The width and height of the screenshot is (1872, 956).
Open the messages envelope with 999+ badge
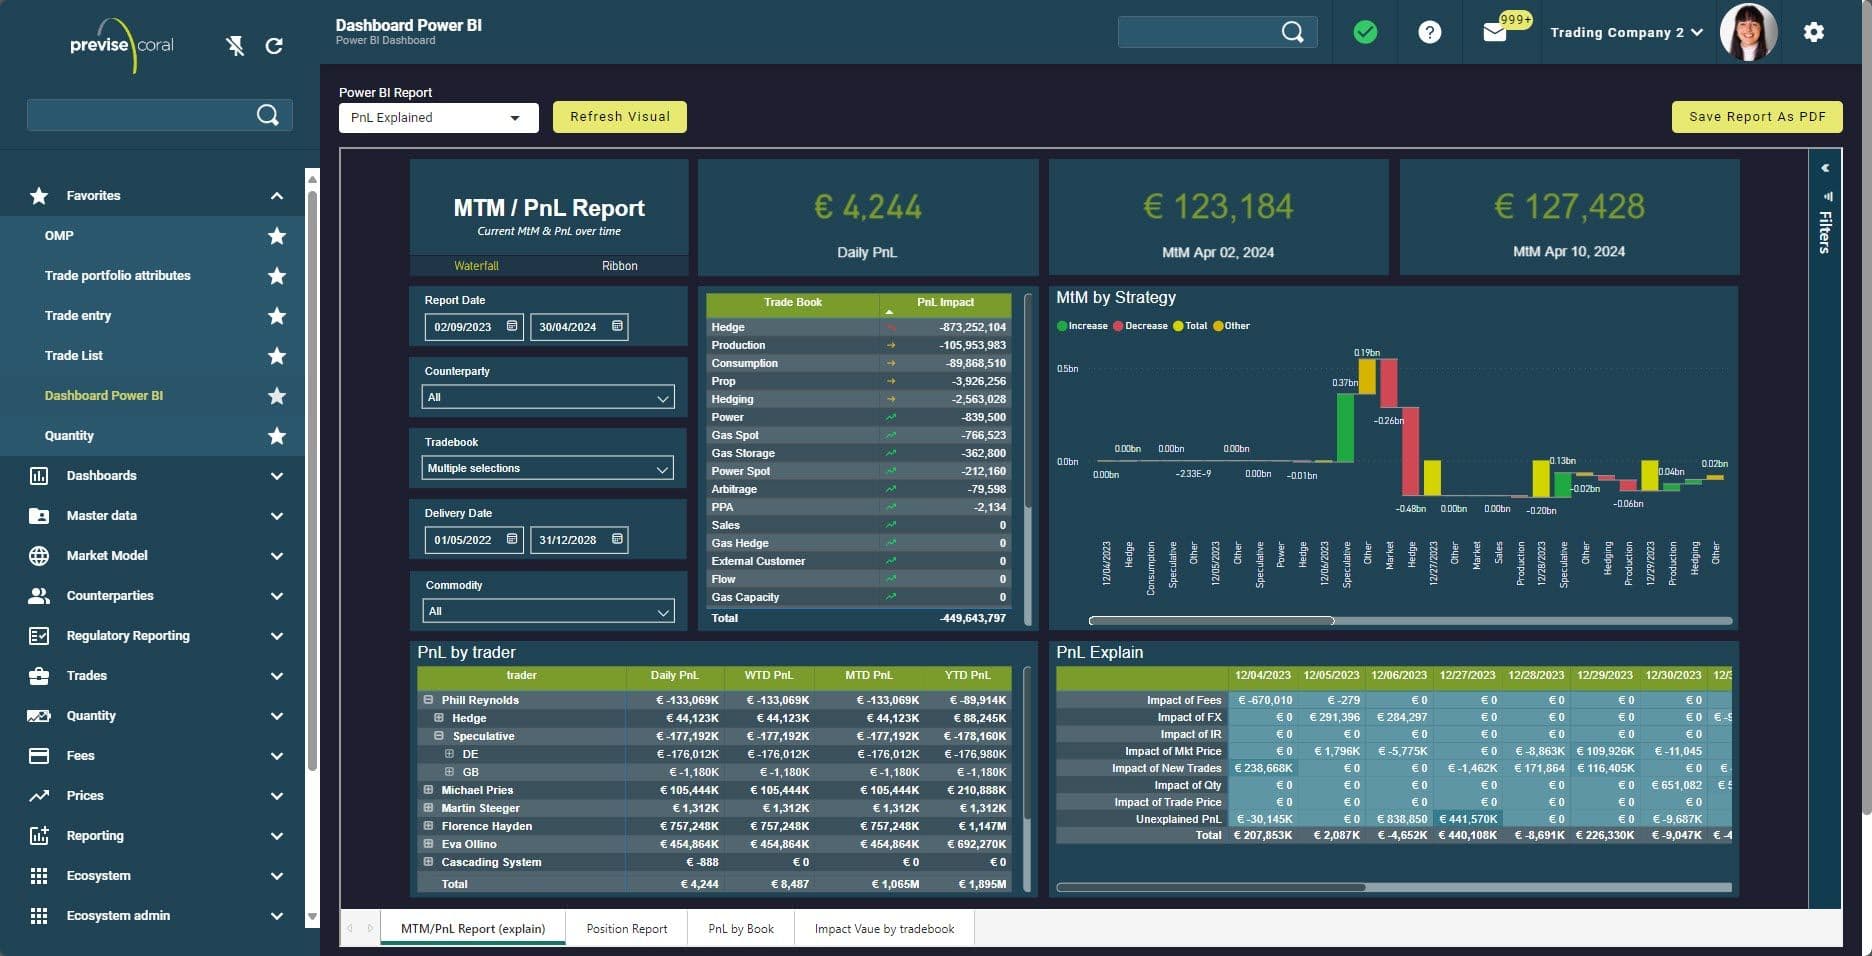click(x=1494, y=32)
